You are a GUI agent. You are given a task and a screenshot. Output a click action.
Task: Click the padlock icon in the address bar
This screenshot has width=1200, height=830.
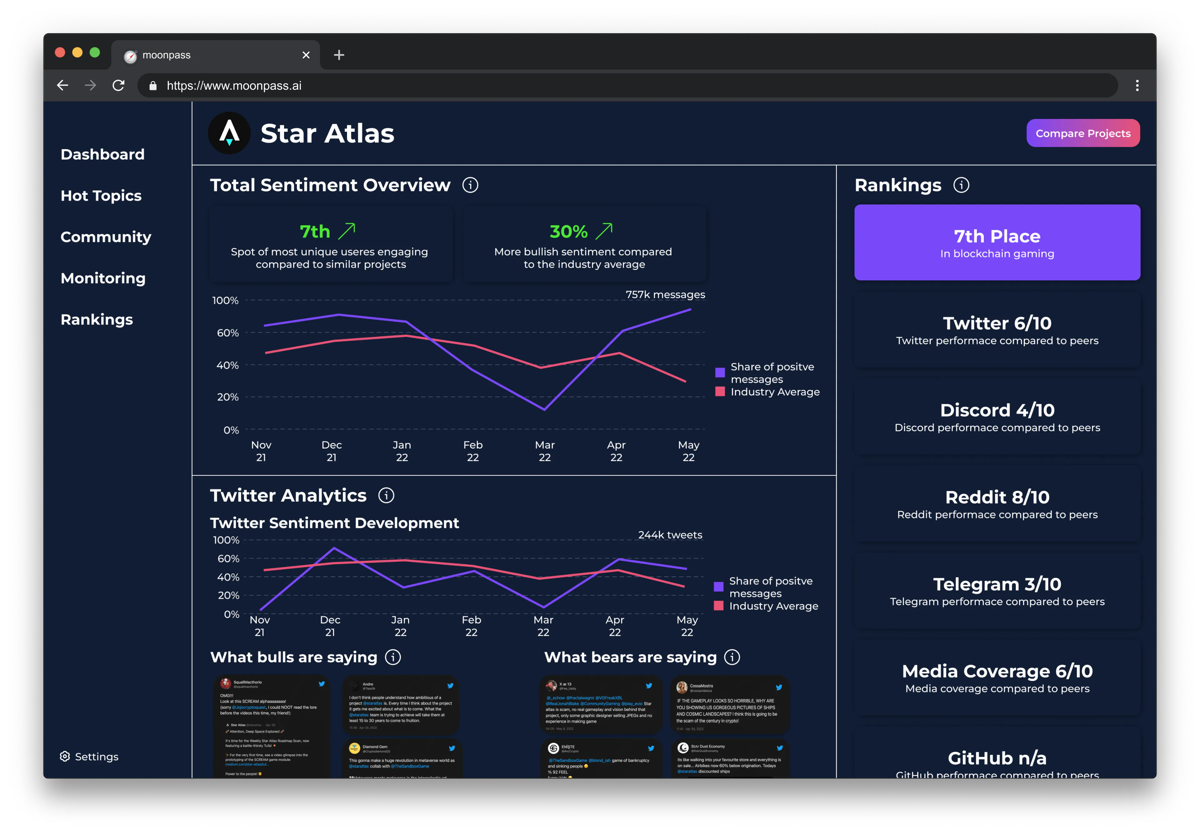point(153,86)
